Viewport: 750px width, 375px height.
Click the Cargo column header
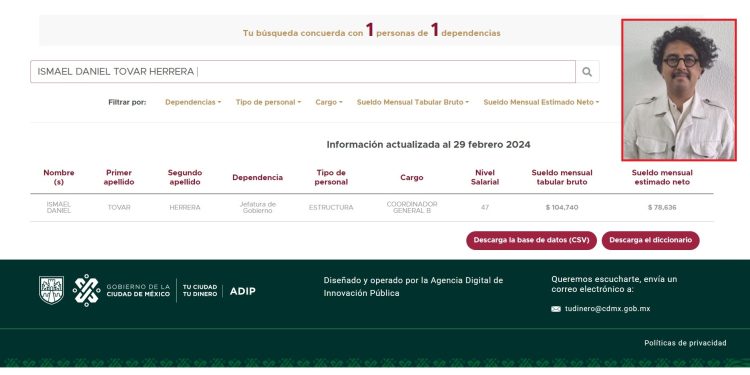pos(412,177)
